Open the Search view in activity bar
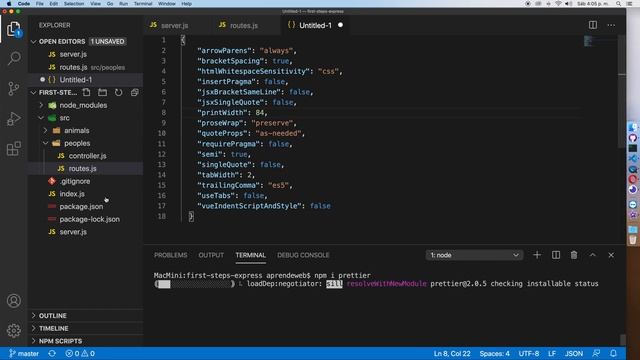Viewport: 640px width, 360px height. [x=14, y=58]
